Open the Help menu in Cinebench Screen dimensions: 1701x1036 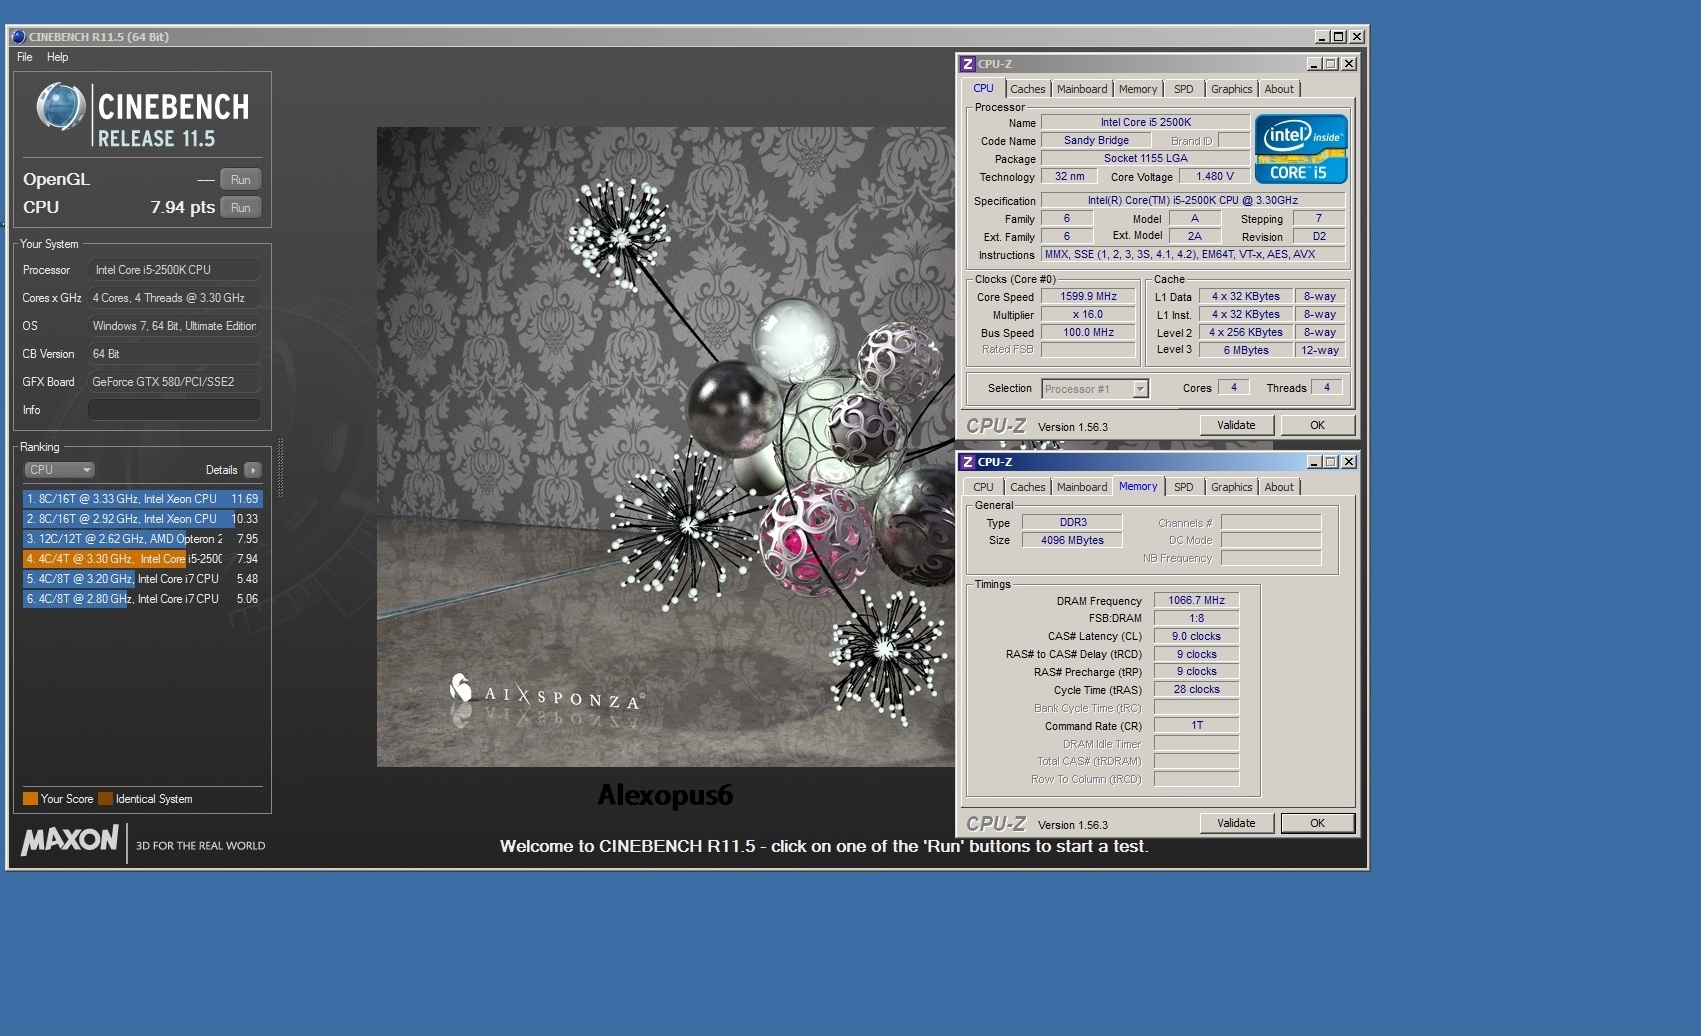click(x=58, y=57)
